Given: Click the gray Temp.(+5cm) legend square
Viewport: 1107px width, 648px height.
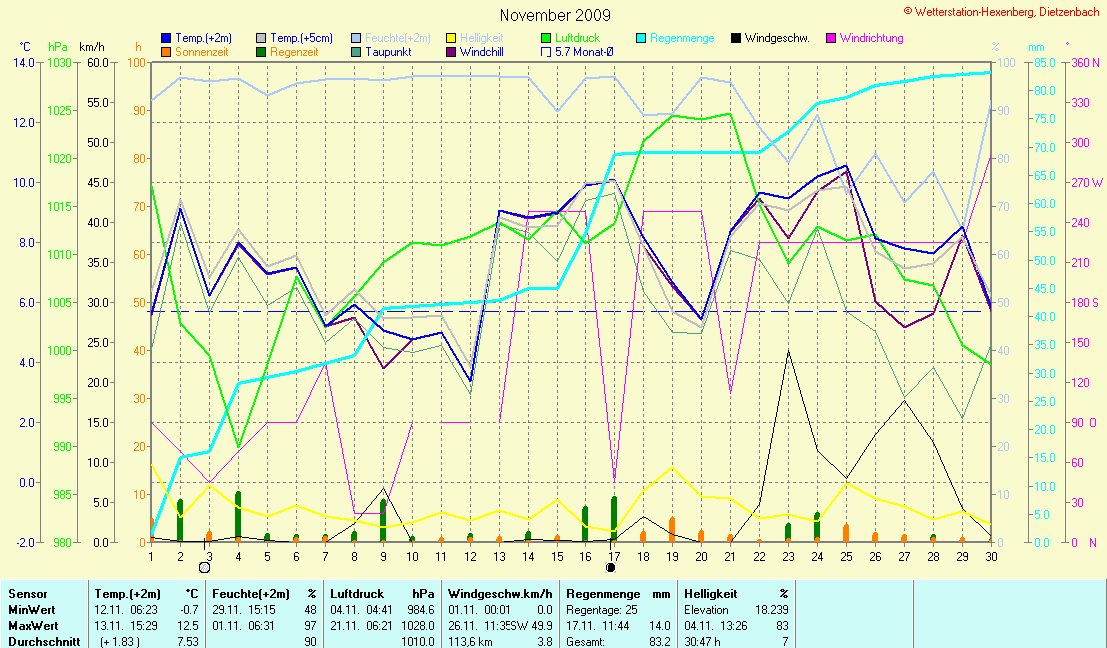Looking at the screenshot, I should pyautogui.click(x=261, y=38).
